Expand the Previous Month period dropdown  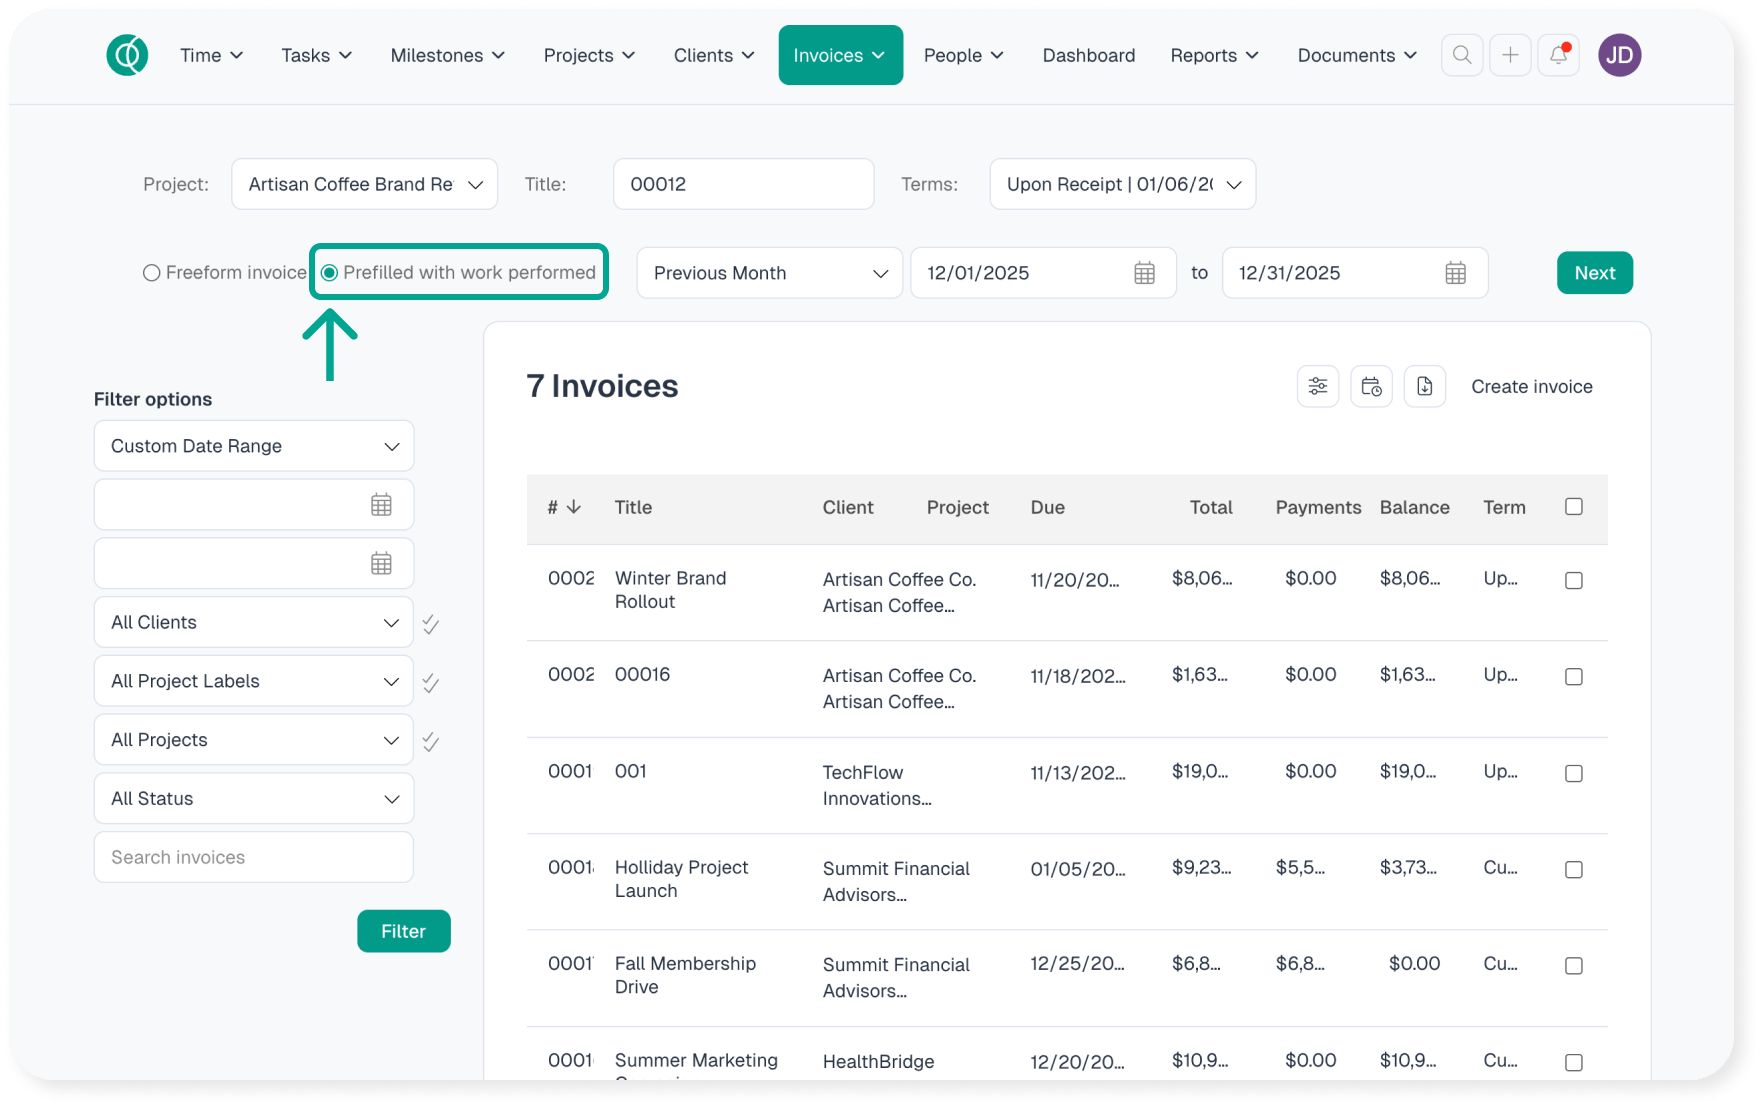pos(769,273)
